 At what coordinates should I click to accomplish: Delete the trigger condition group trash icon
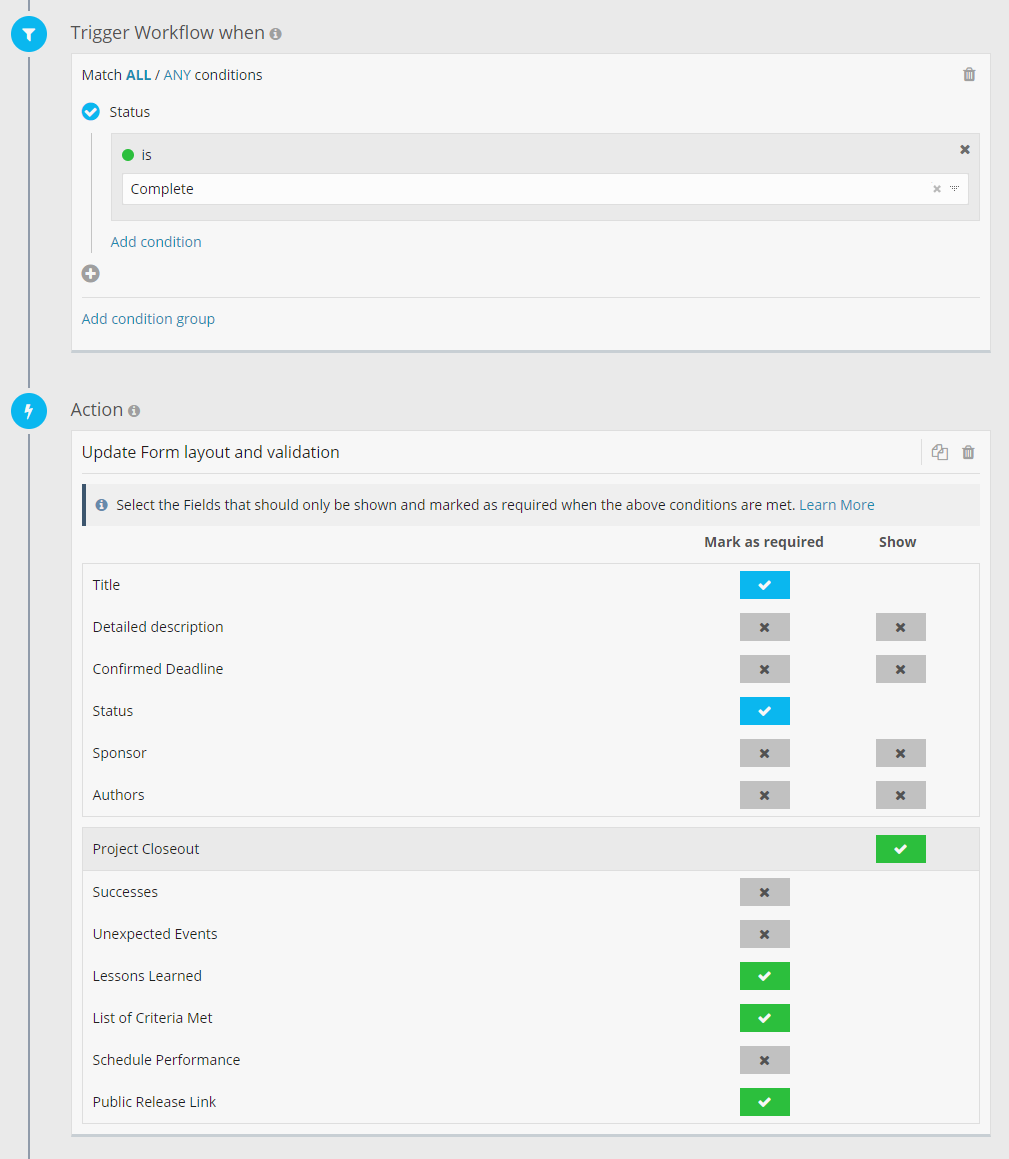point(968,75)
